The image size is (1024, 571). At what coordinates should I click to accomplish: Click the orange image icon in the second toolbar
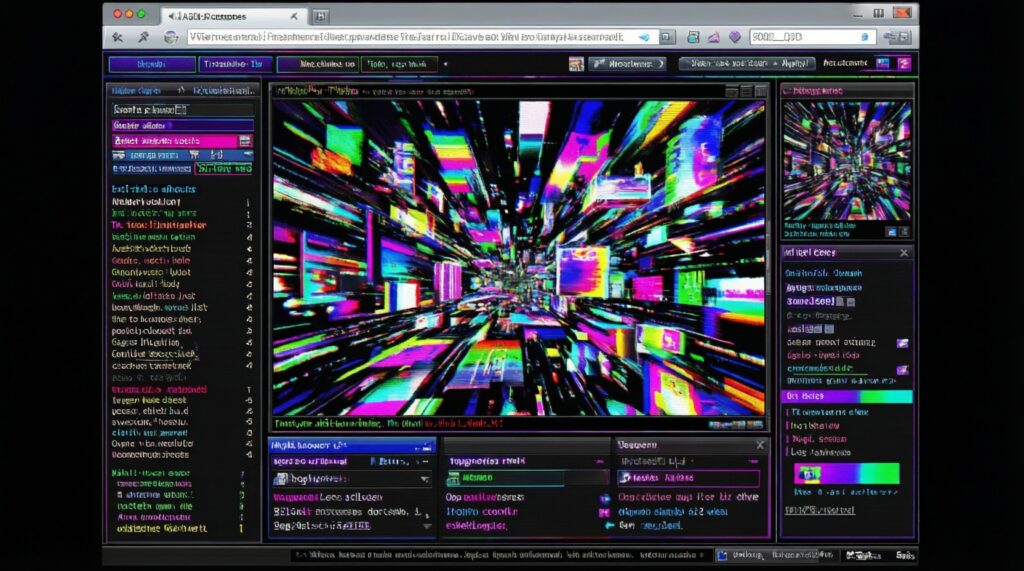(x=576, y=64)
